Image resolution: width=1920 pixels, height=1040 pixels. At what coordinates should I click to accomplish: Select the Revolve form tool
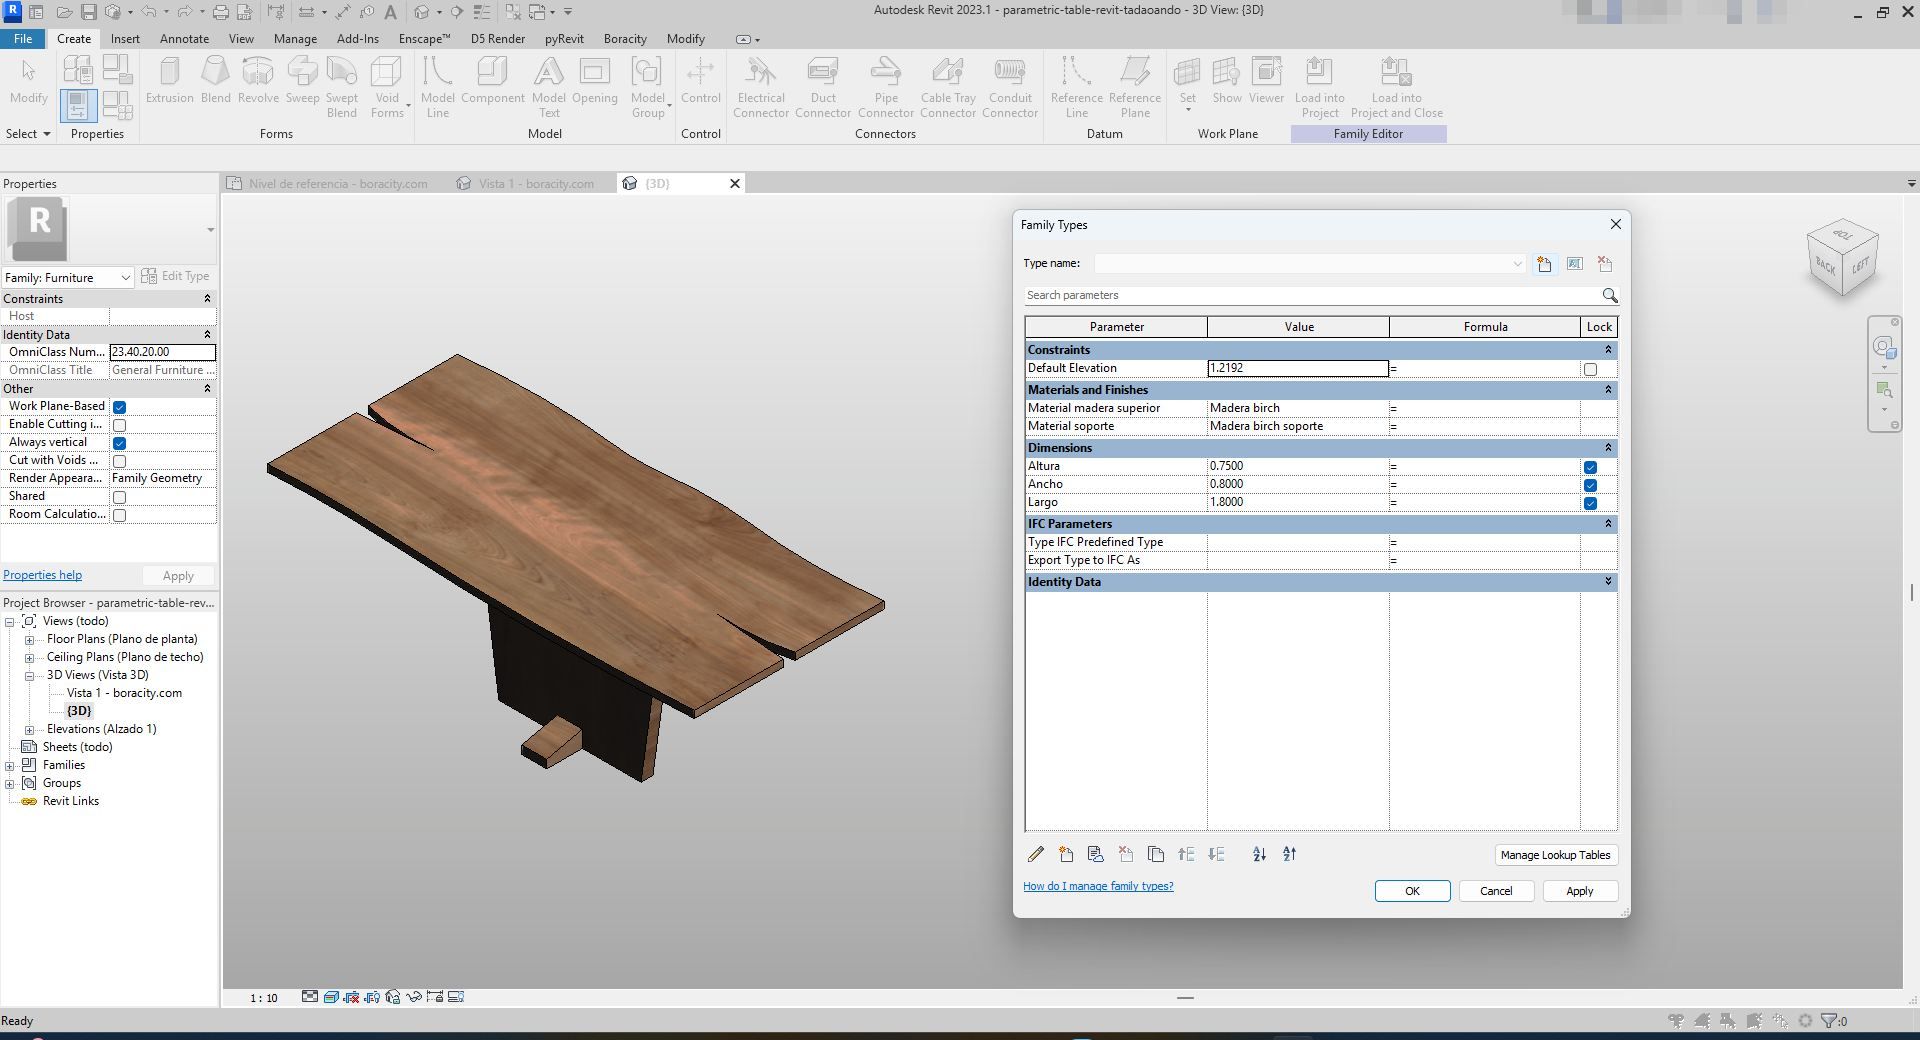pyautogui.click(x=258, y=80)
